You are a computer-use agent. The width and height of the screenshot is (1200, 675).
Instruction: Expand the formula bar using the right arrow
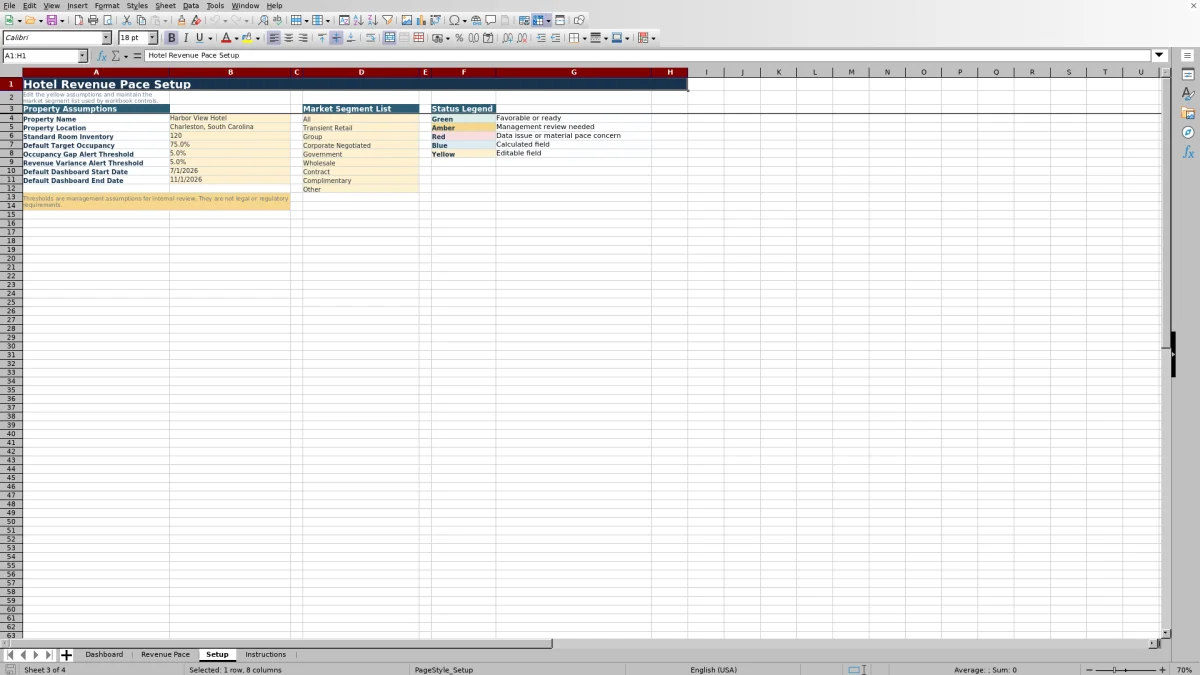pos(1160,55)
